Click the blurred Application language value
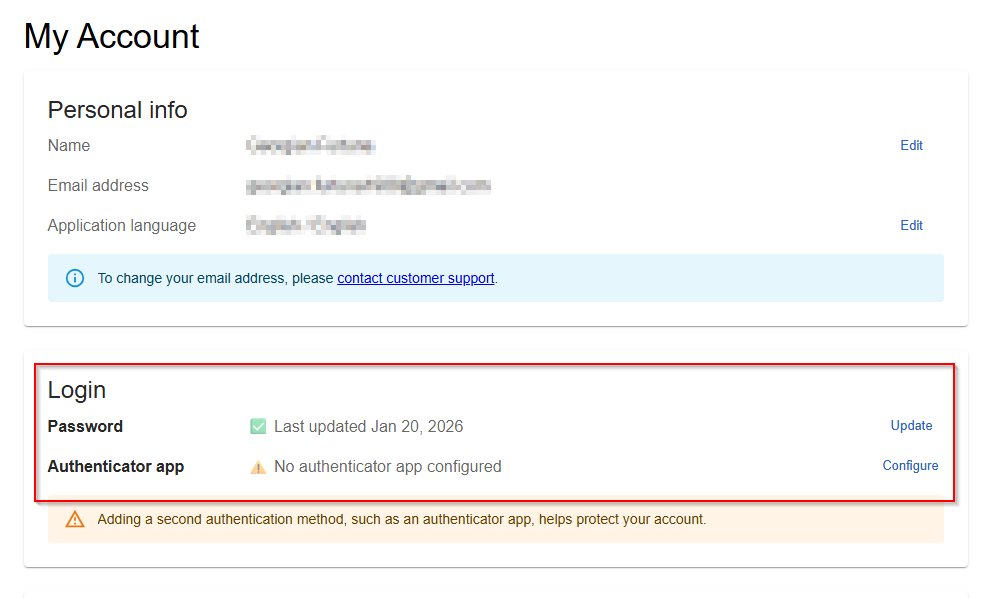 tap(306, 226)
